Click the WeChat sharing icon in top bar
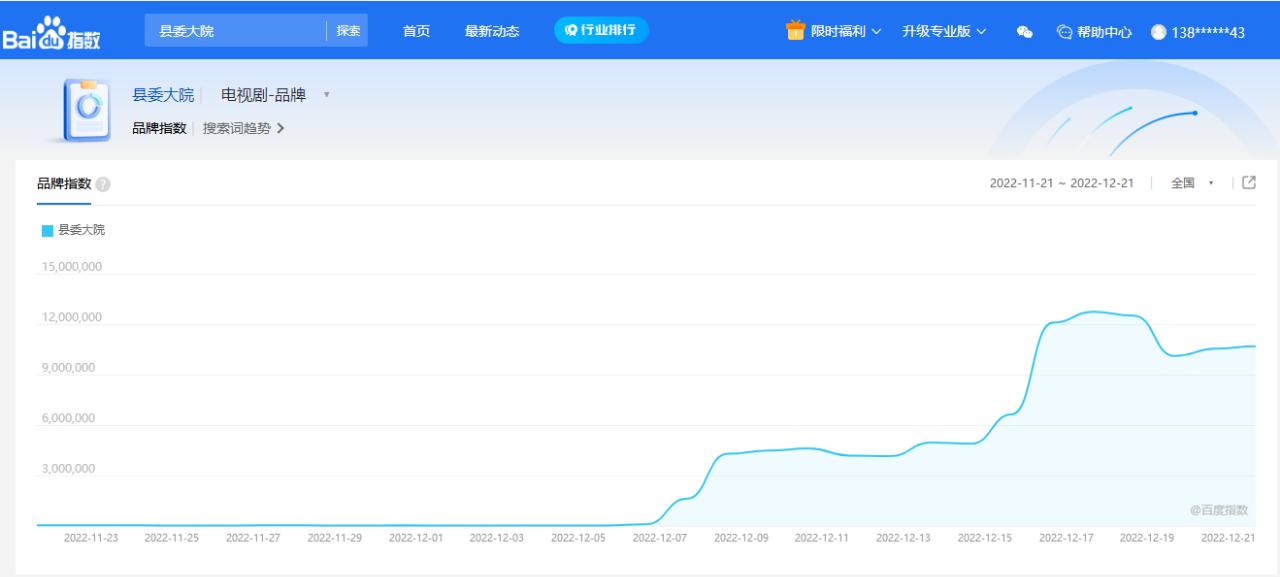Screen dimensions: 1280x577 tap(1020, 31)
